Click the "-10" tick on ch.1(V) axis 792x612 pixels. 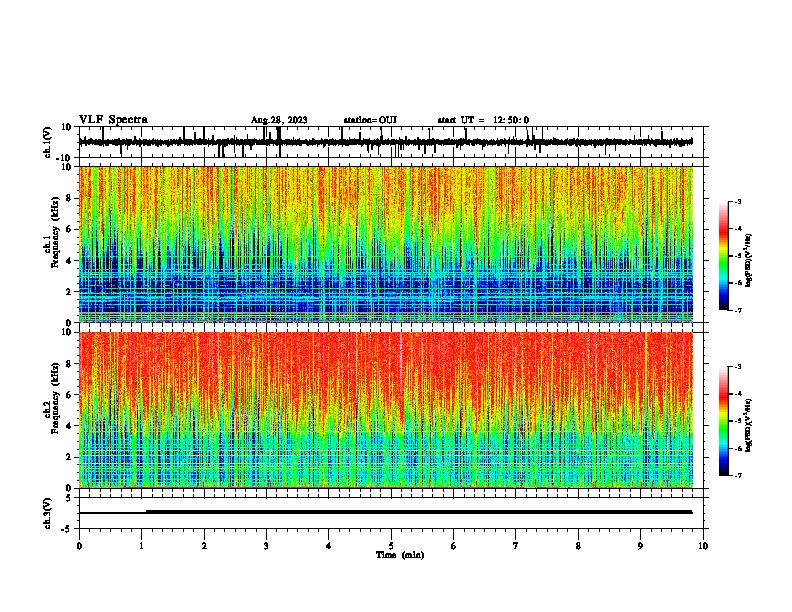(x=64, y=158)
